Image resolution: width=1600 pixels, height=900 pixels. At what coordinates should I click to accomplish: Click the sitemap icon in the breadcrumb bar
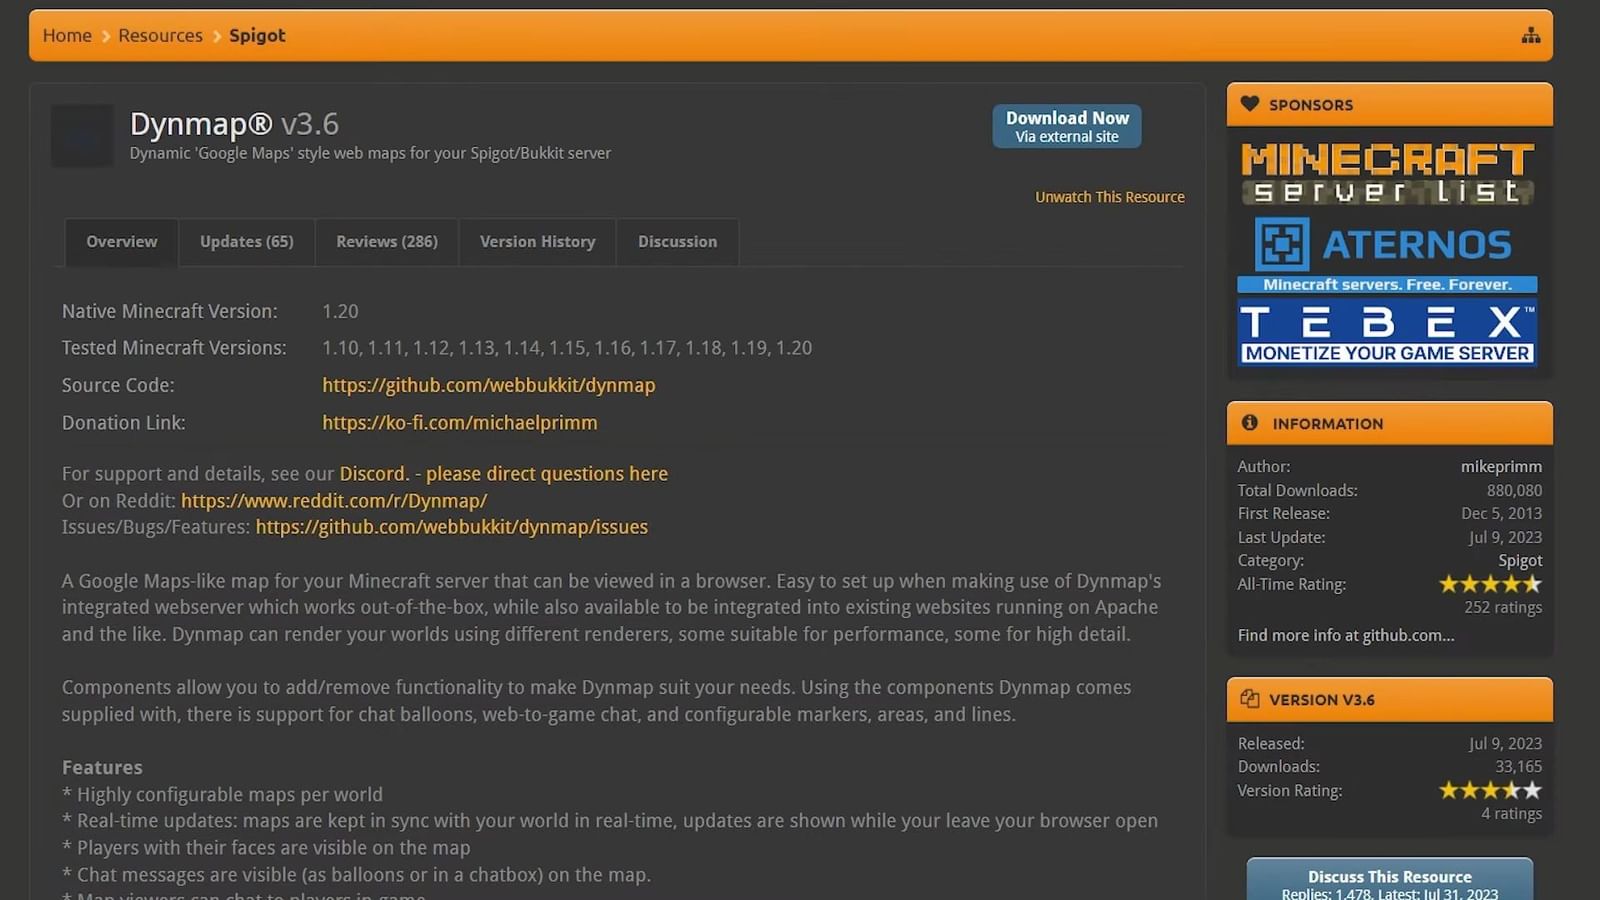tap(1531, 35)
